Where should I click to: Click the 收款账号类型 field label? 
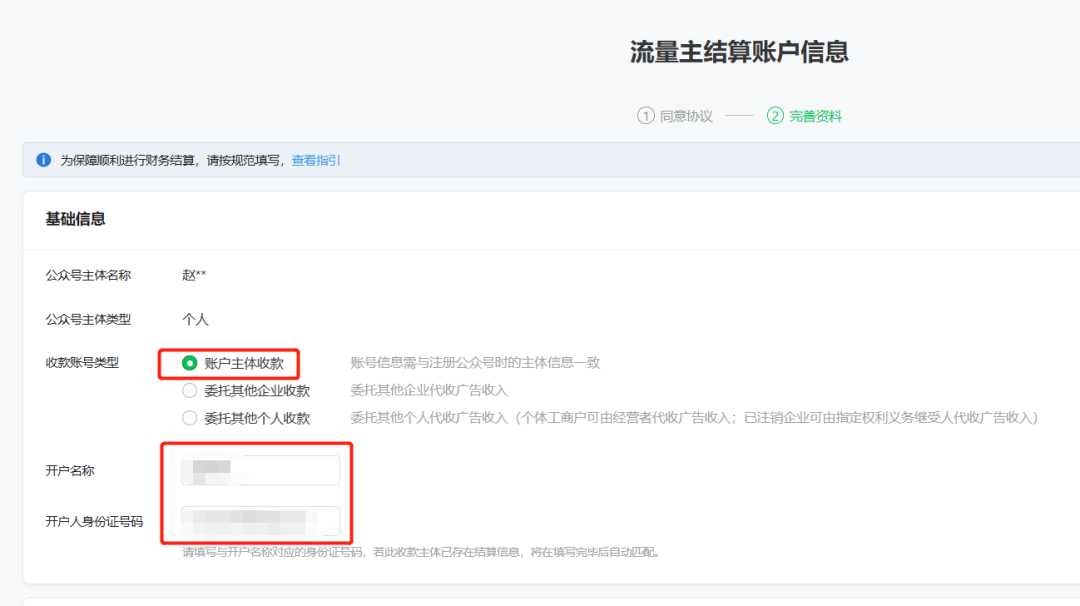(x=82, y=363)
